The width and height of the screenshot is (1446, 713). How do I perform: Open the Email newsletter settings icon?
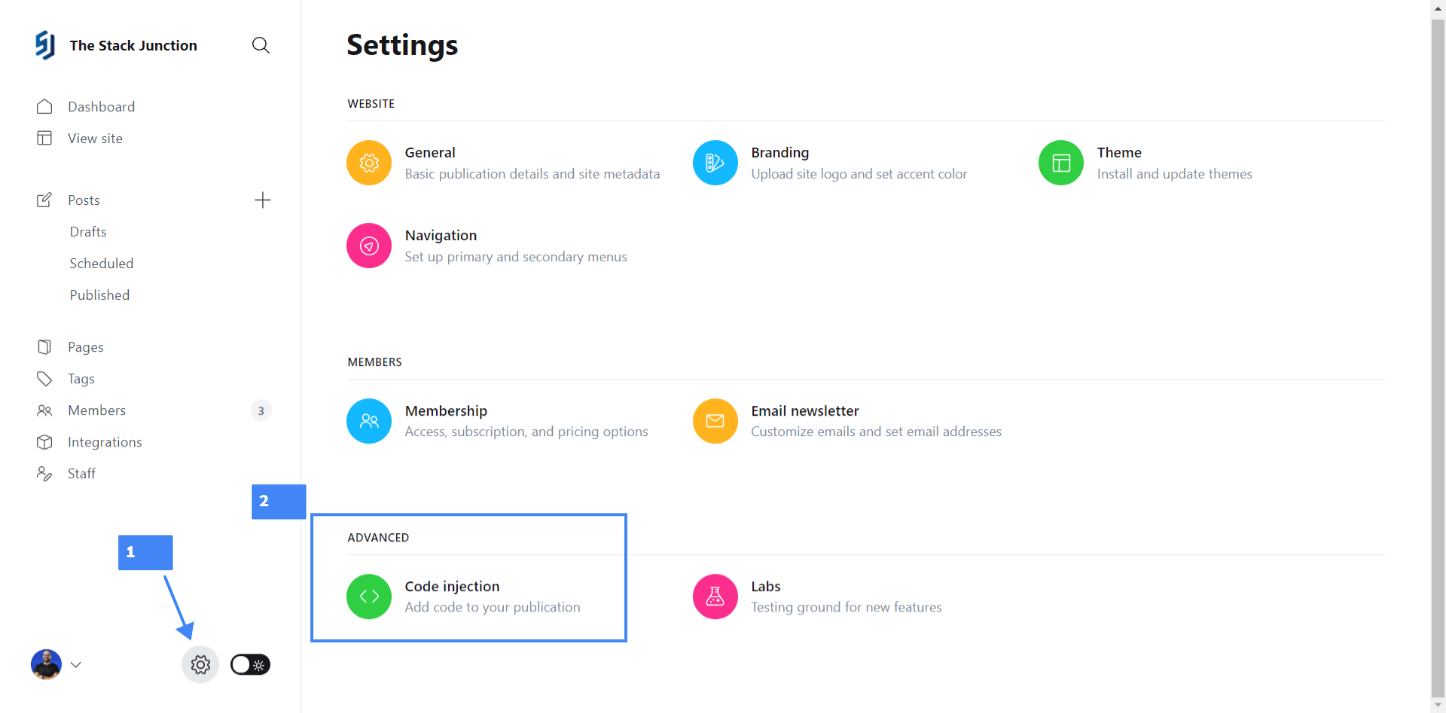[x=715, y=420]
